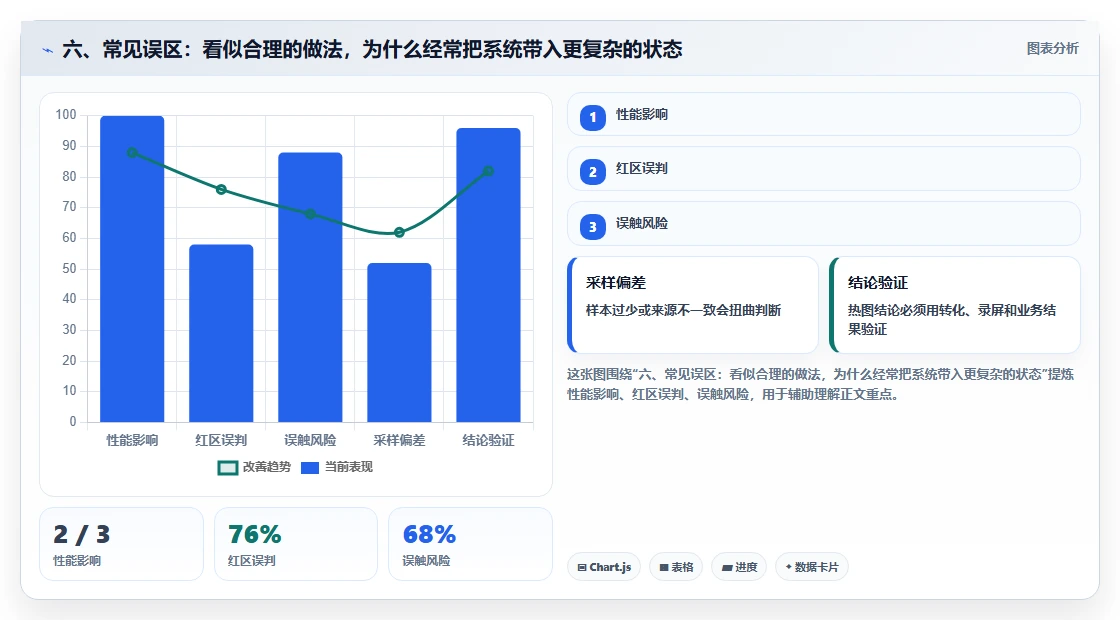
Task: Click the 68% 误触风险 stat card
Action: point(470,544)
